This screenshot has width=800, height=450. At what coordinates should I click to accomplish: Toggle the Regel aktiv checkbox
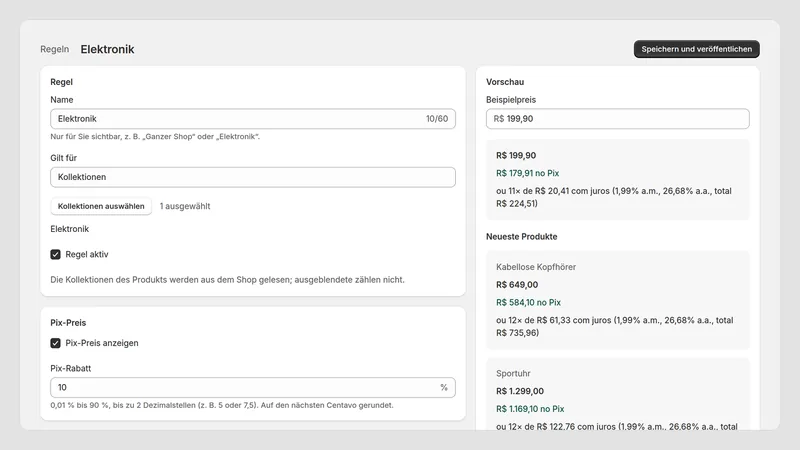(x=56, y=254)
